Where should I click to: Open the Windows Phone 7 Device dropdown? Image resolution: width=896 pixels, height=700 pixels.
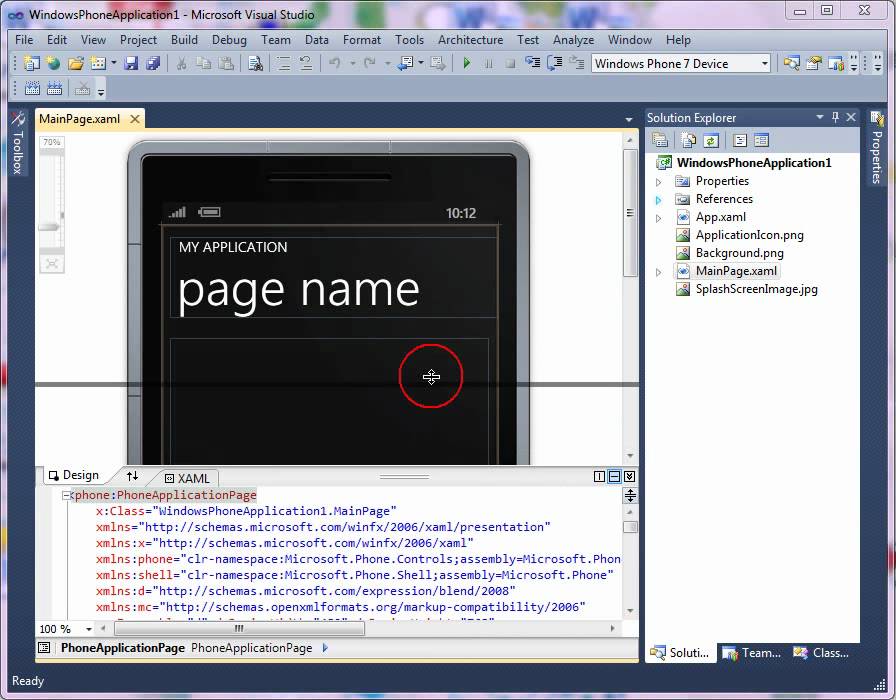pyautogui.click(x=765, y=63)
